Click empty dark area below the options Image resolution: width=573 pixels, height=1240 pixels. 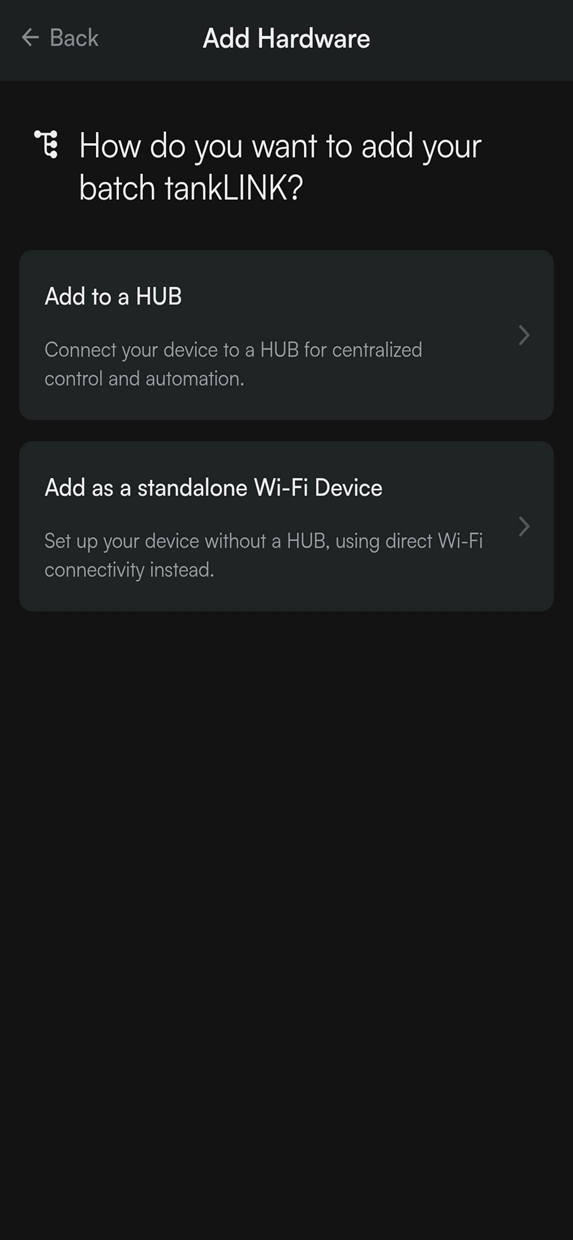click(x=286, y=900)
